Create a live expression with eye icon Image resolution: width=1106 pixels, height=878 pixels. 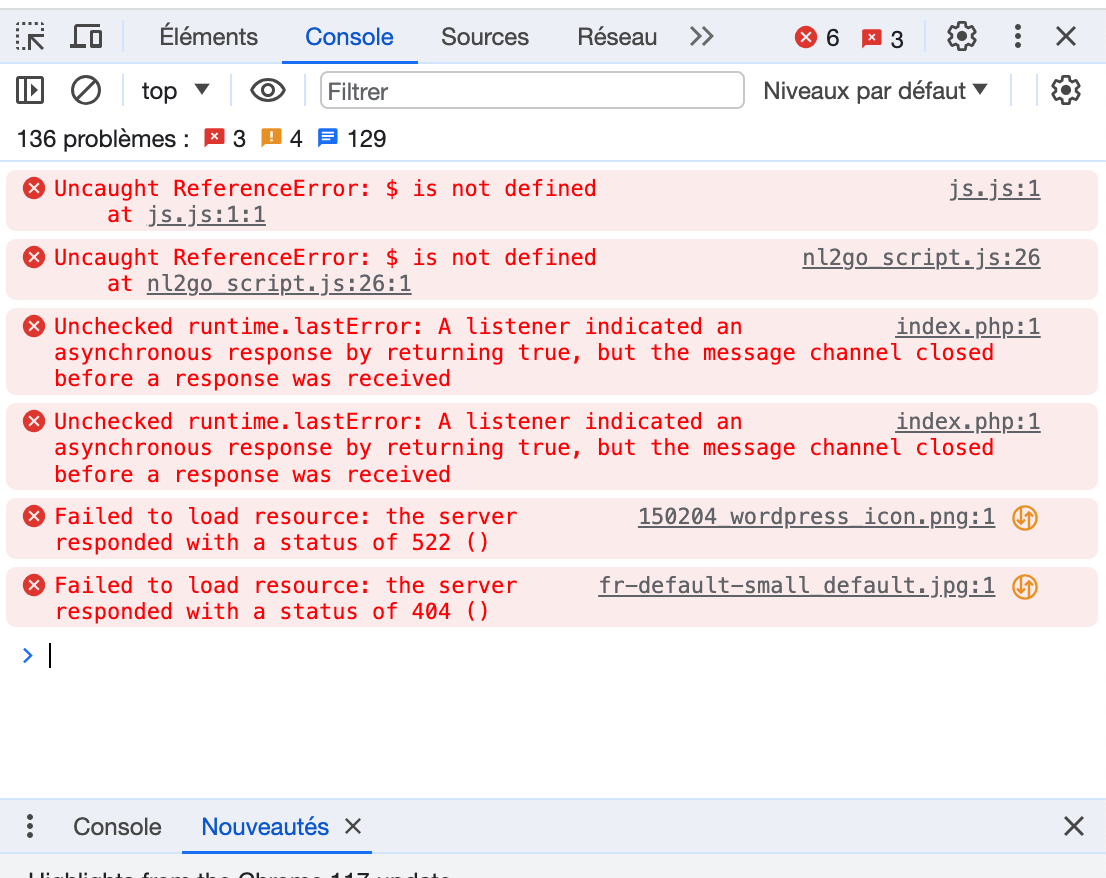(x=268, y=90)
